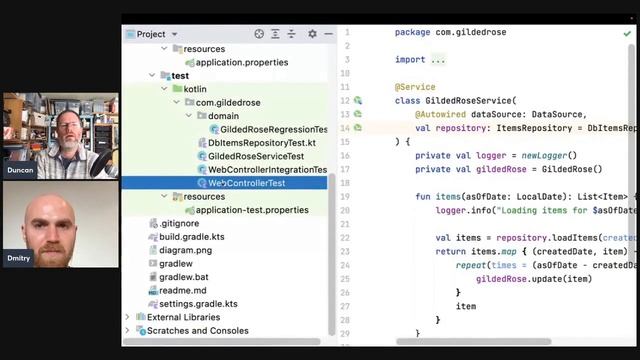Expand the folded import ... region
The width and height of the screenshot is (640, 360).
pyautogui.click(x=438, y=60)
